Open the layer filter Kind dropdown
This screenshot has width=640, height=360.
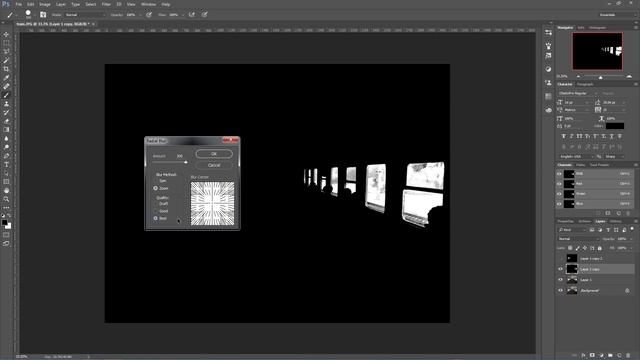tap(573, 230)
